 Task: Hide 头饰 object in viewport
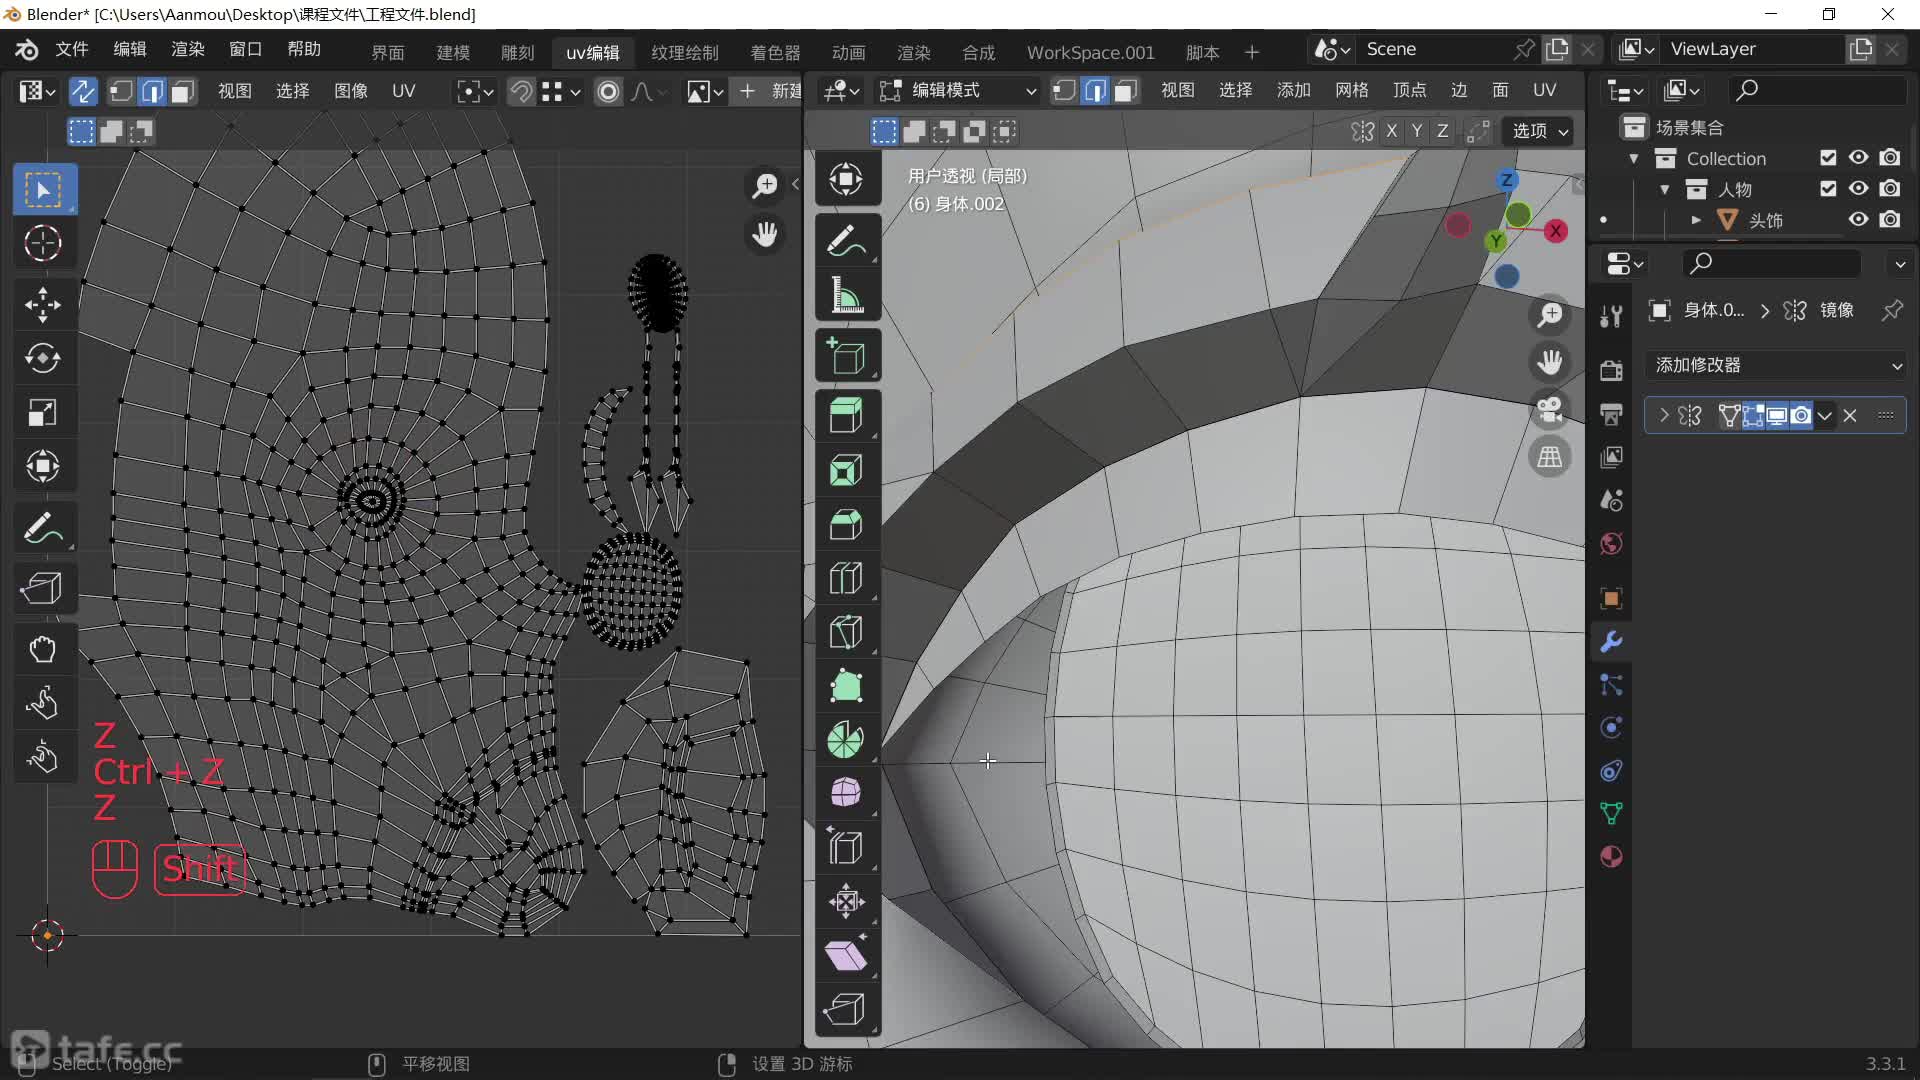[1859, 219]
